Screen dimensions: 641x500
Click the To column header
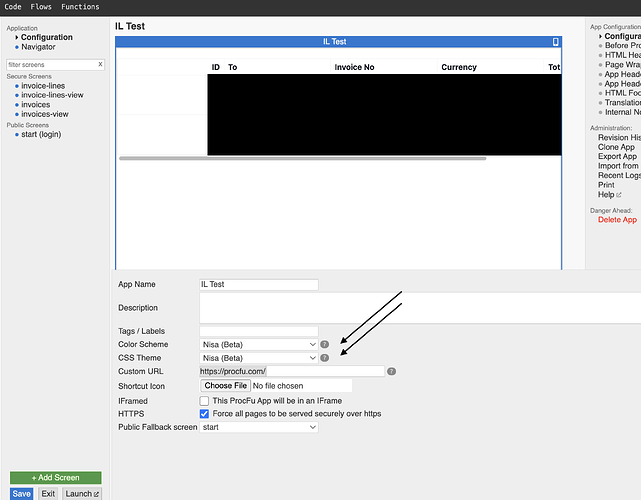[x=233, y=67]
